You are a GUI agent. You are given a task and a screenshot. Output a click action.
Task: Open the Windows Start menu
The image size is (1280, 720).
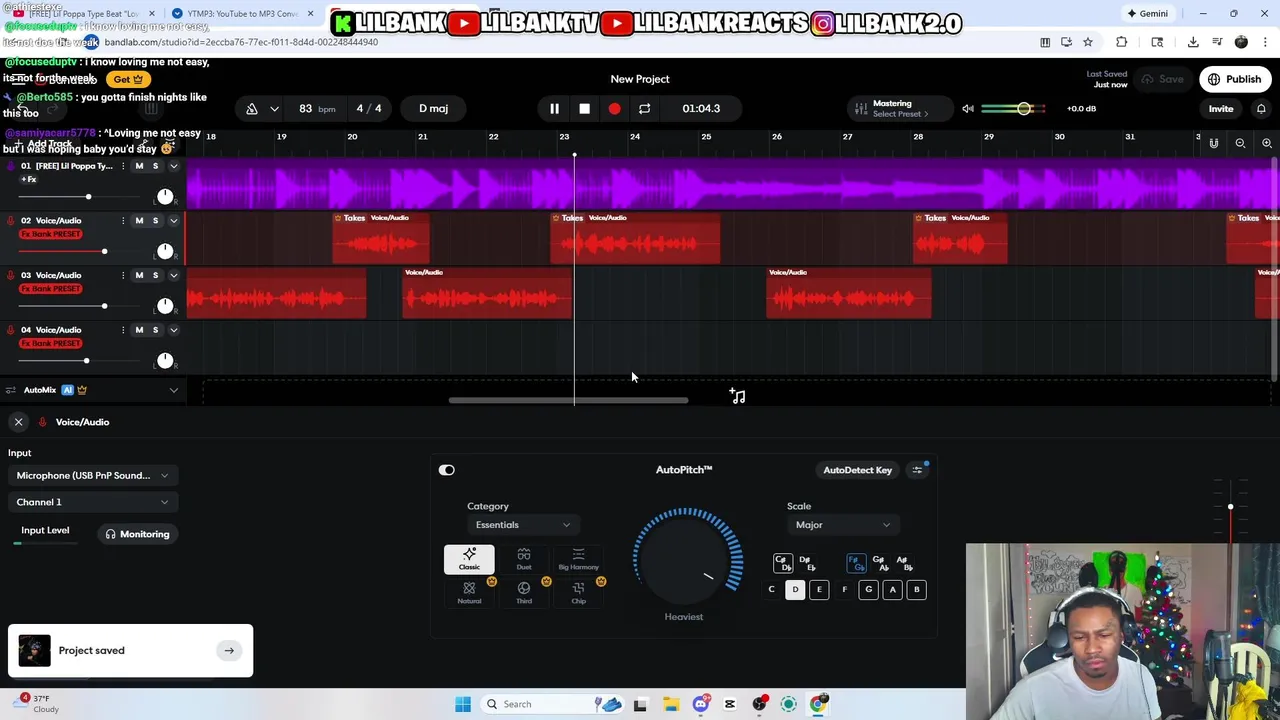[463, 704]
